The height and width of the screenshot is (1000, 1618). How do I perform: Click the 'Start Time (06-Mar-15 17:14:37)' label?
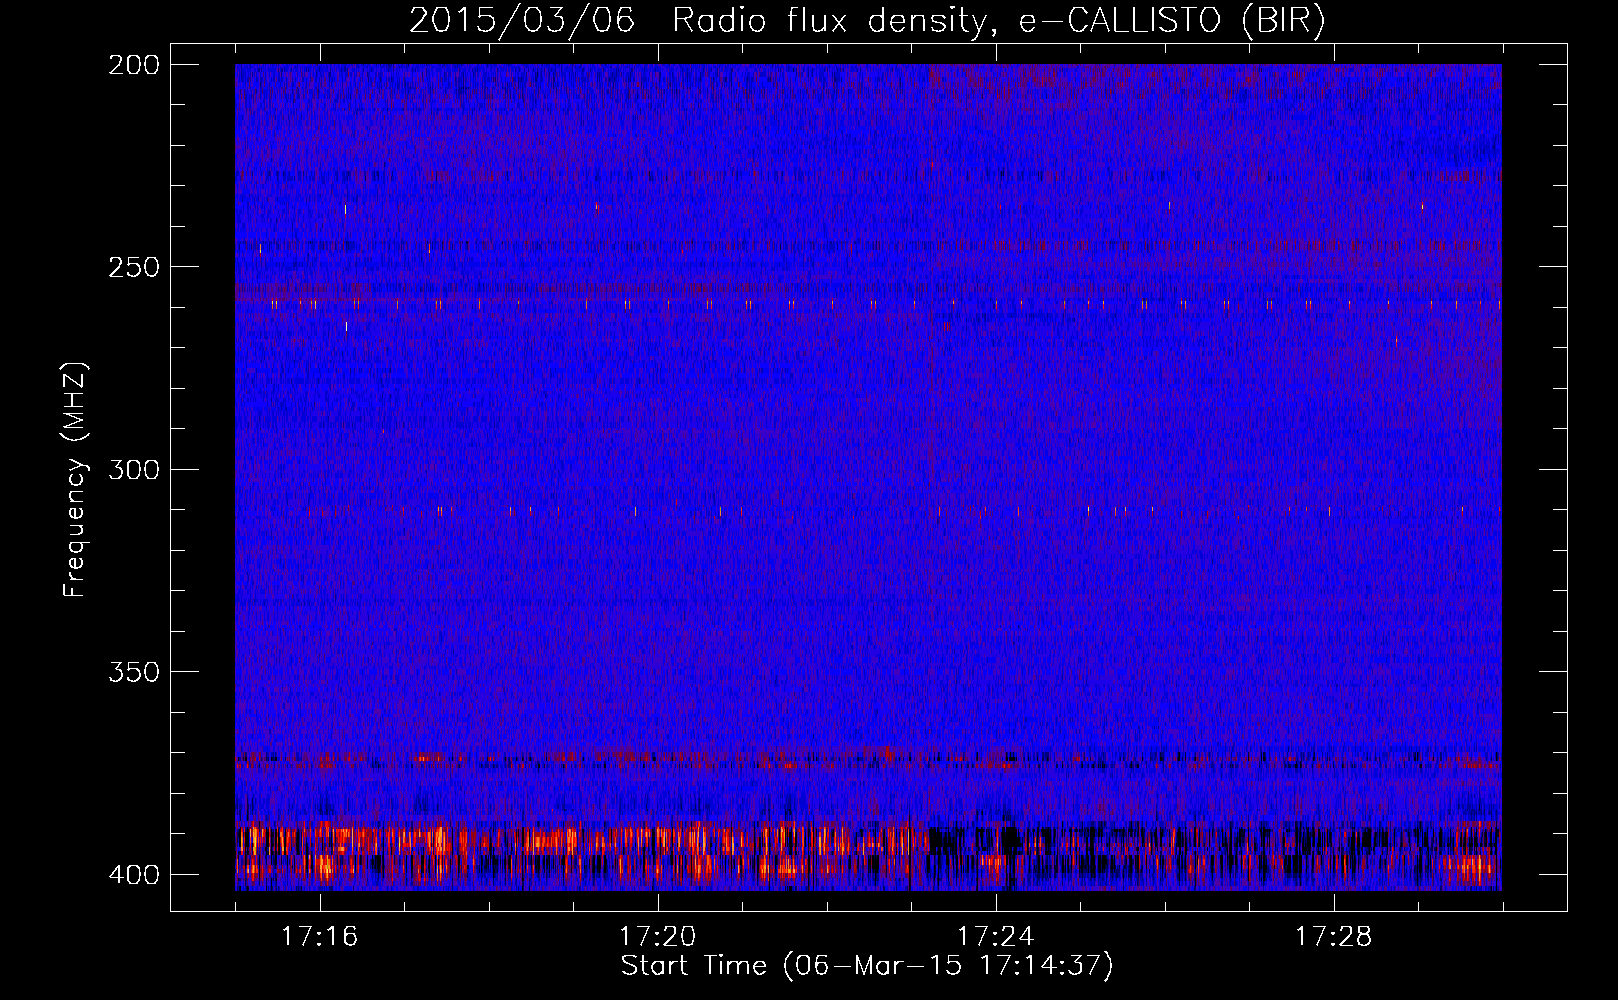pyautogui.click(x=867, y=966)
